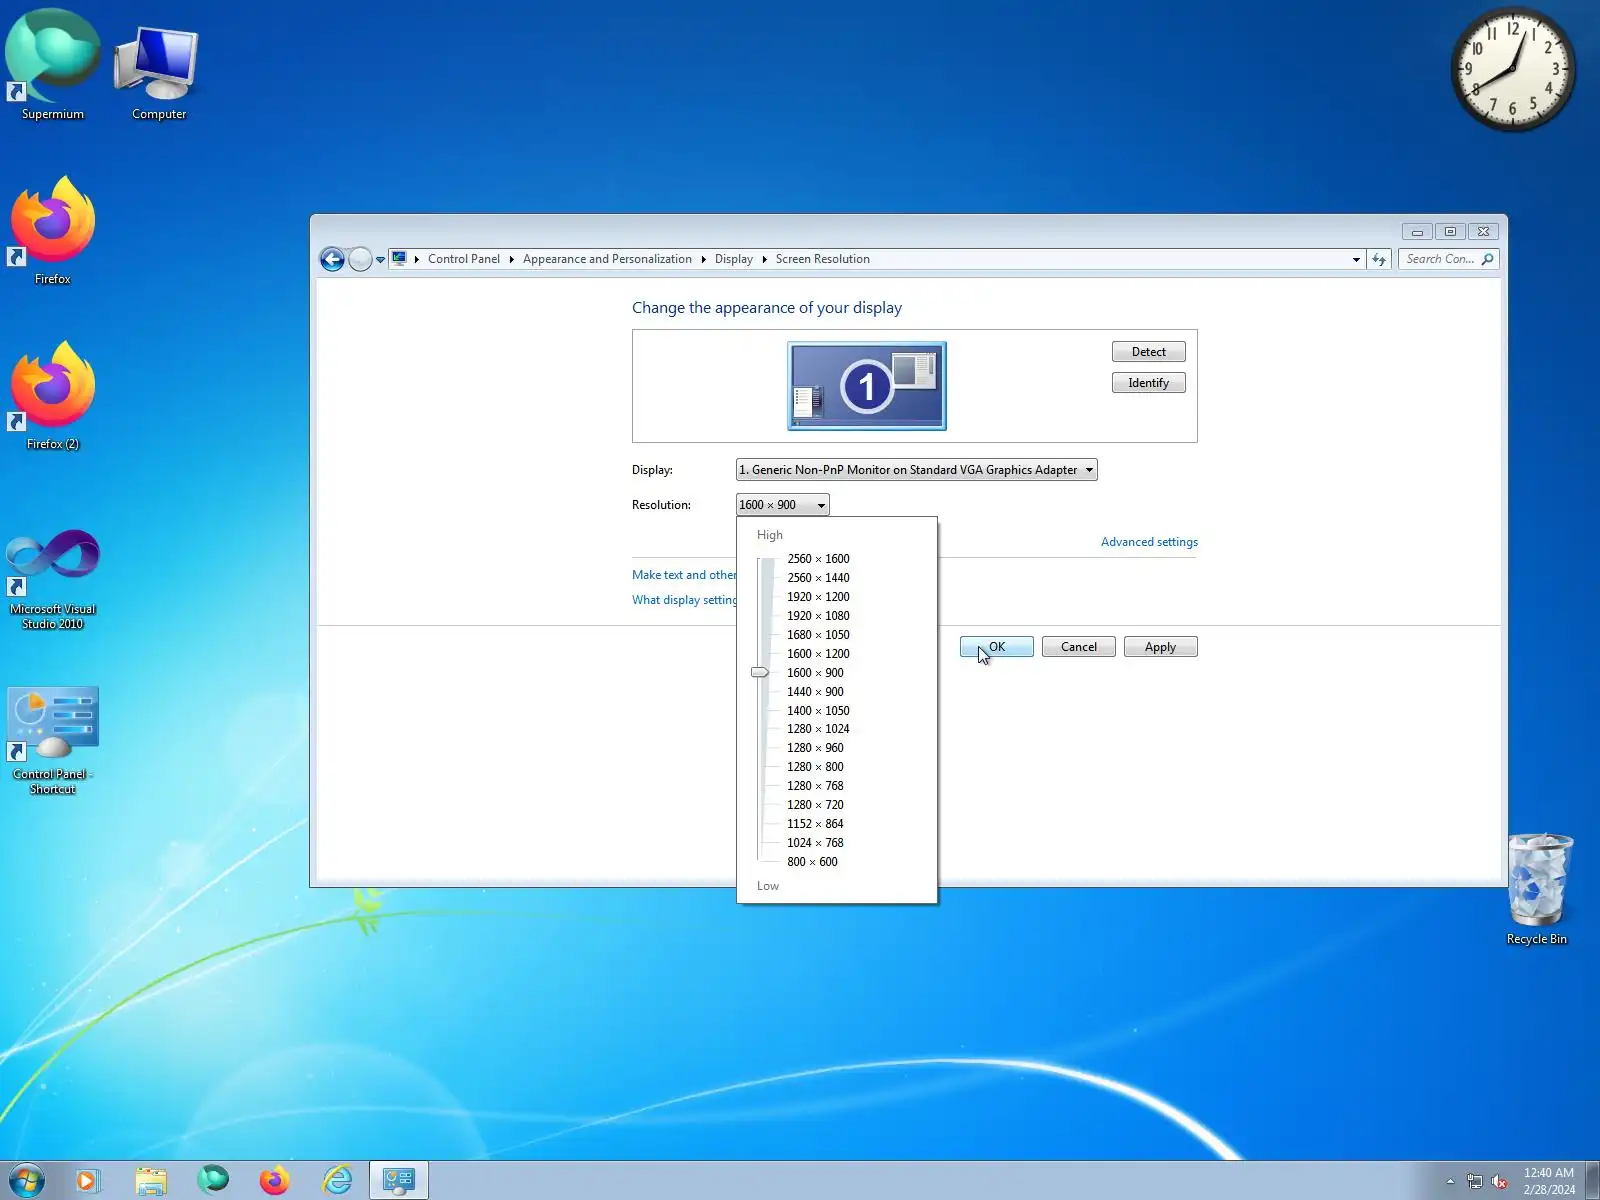The height and width of the screenshot is (1200, 1600).
Task: Choose 1920 × 1080 resolution
Action: pos(818,616)
